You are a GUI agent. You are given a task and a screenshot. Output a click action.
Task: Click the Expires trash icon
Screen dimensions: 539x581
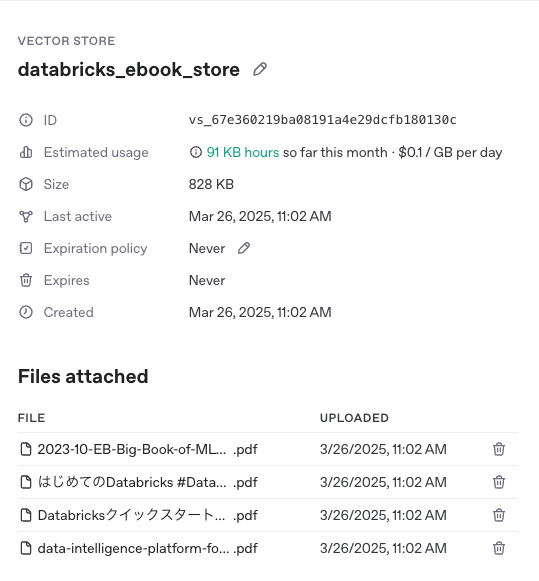click(x=26, y=280)
